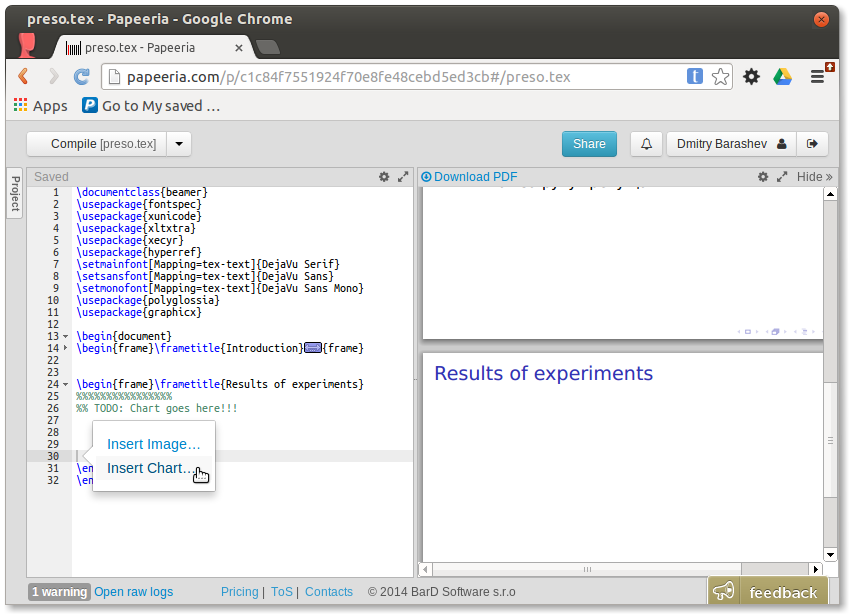Click the notifications bell button
This screenshot has width=849, height=614.
[x=646, y=144]
